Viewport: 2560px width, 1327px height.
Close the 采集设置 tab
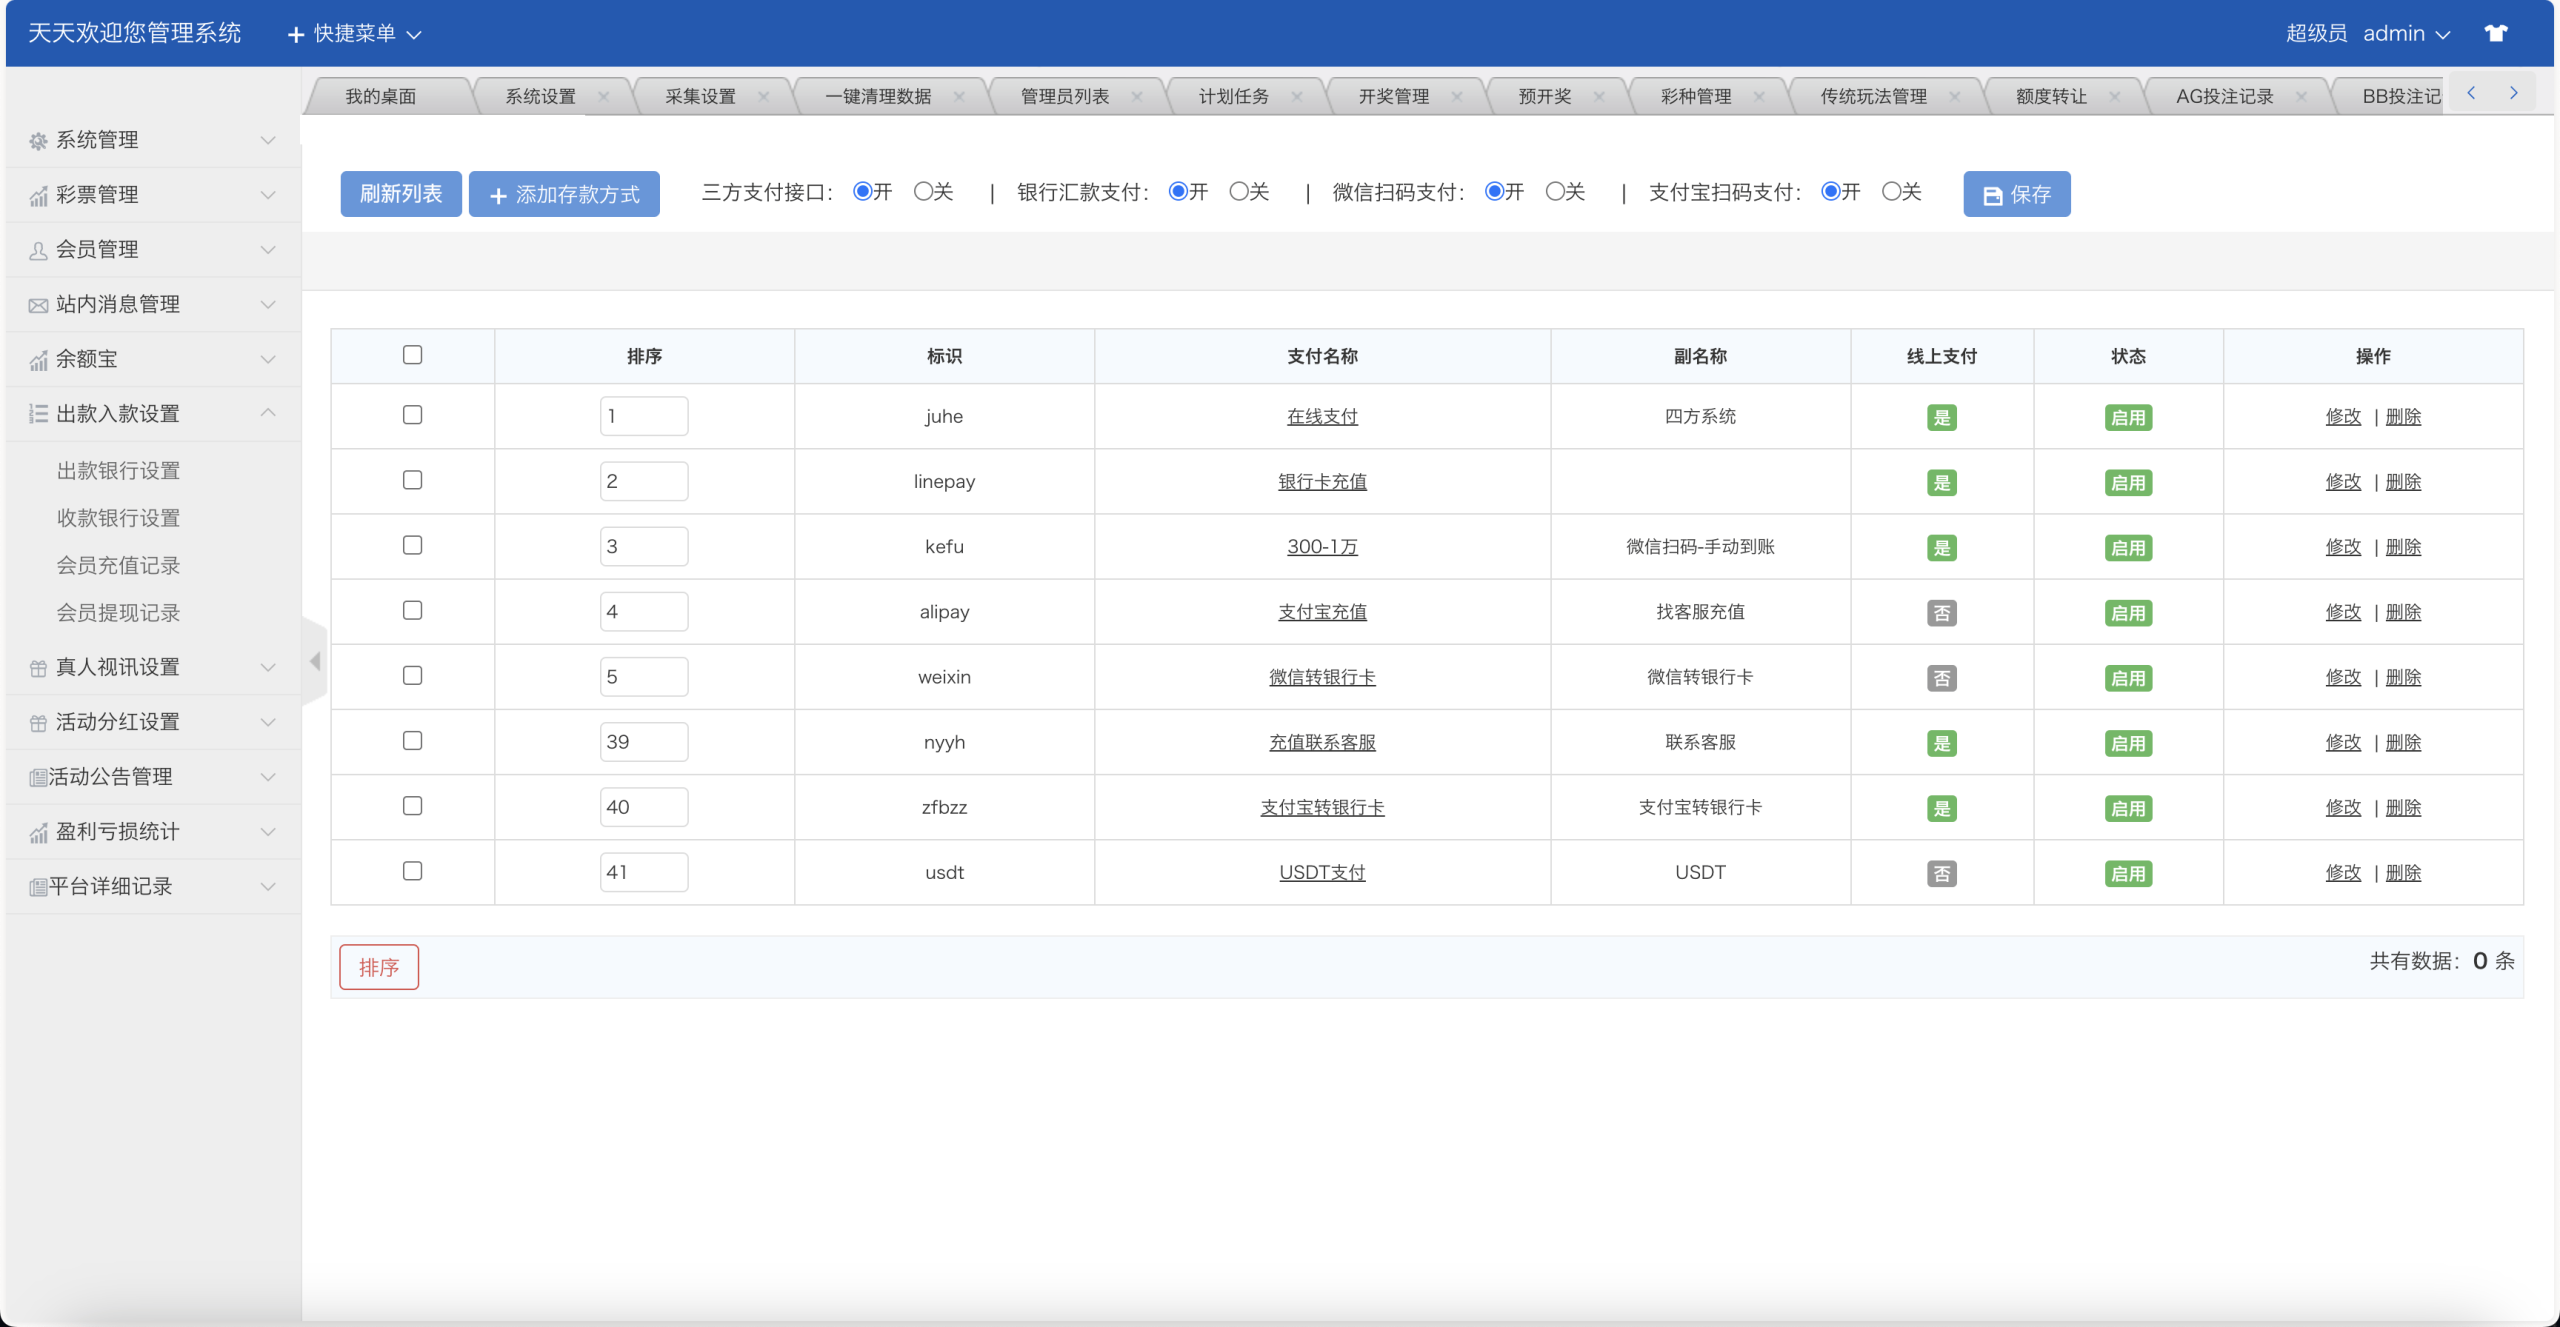764,97
